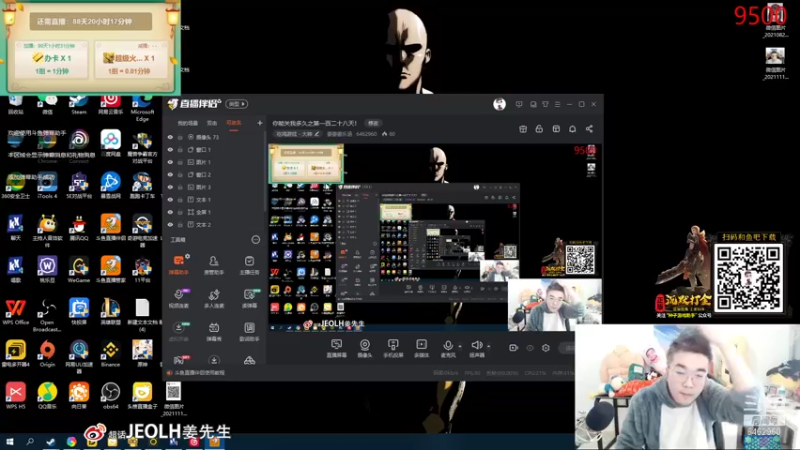The image size is (800, 450).
Task: Open the taskbar search icon
Action: coord(30,442)
